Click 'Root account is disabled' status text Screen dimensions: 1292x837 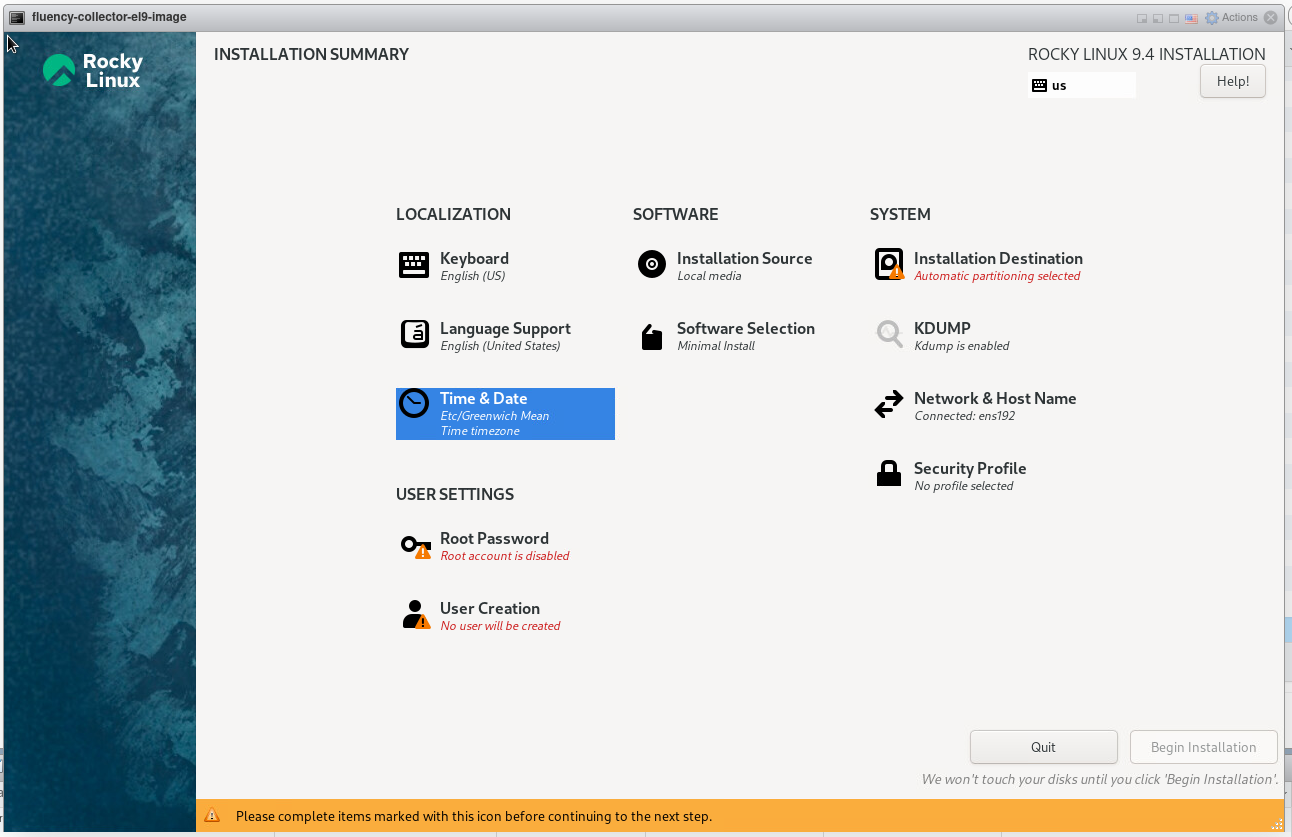(505, 556)
